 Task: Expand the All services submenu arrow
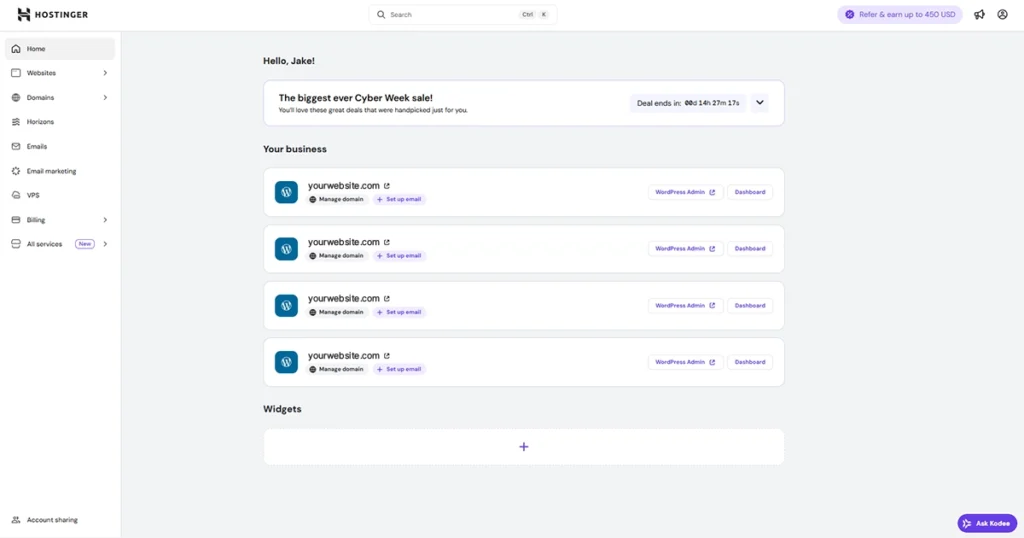coord(105,244)
